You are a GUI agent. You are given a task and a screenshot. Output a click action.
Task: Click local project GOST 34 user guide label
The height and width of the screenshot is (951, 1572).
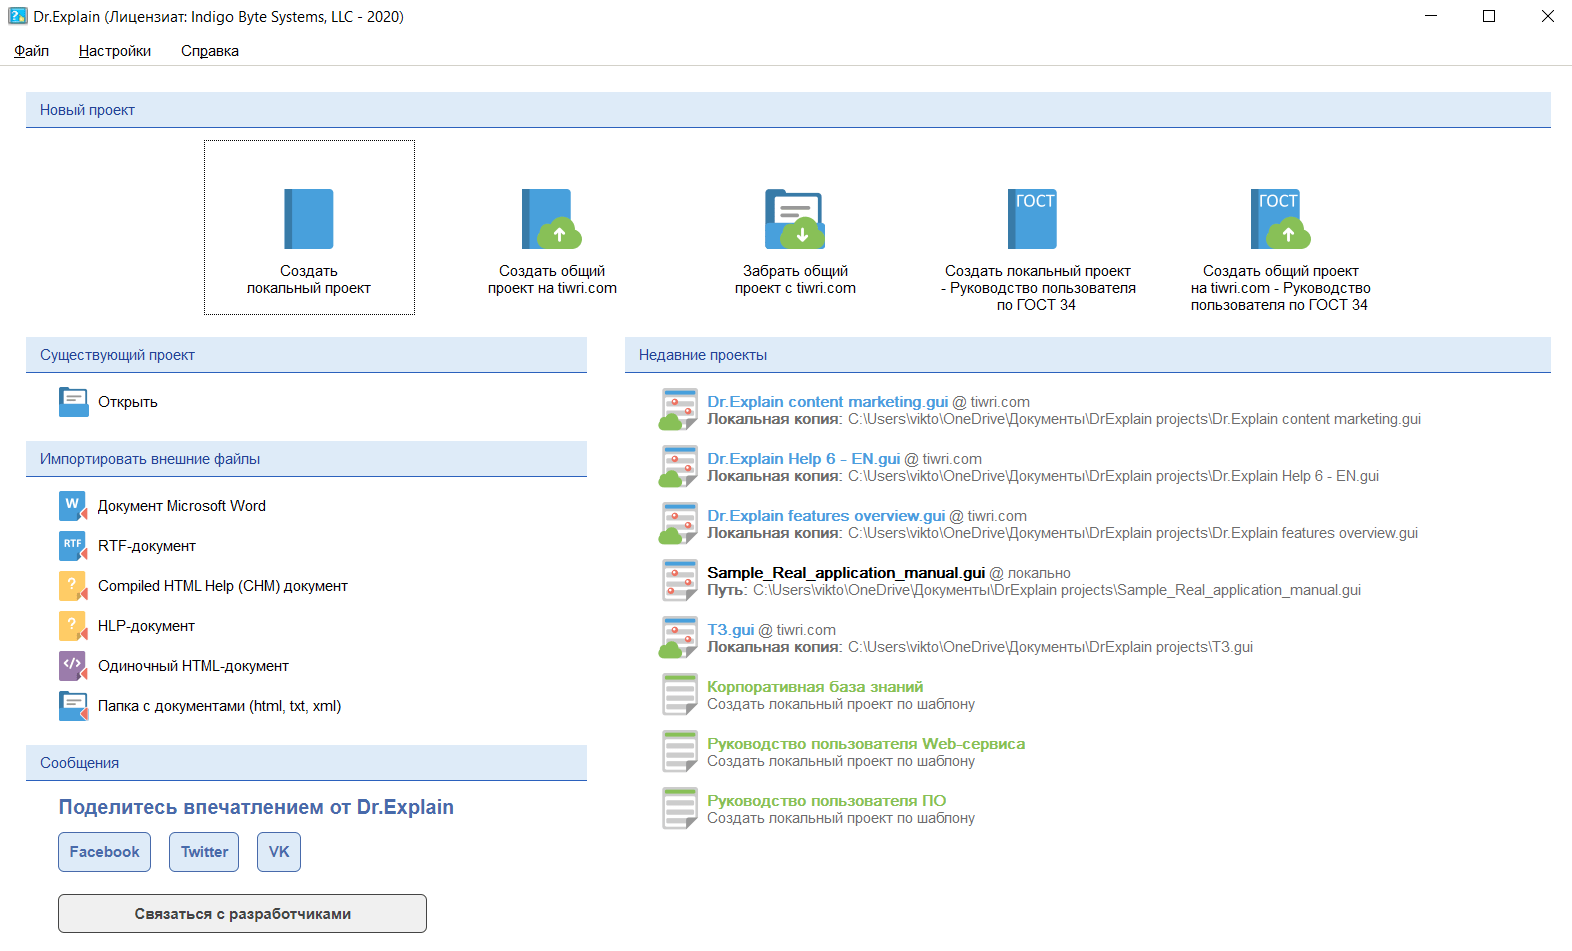point(1038,288)
